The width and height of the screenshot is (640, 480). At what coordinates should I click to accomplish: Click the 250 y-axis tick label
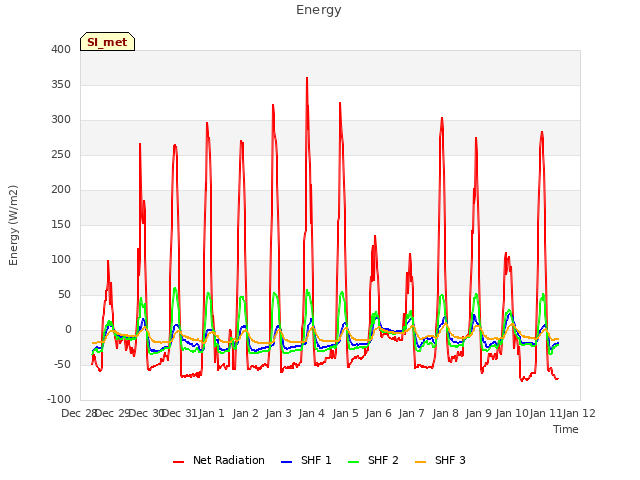point(61,155)
